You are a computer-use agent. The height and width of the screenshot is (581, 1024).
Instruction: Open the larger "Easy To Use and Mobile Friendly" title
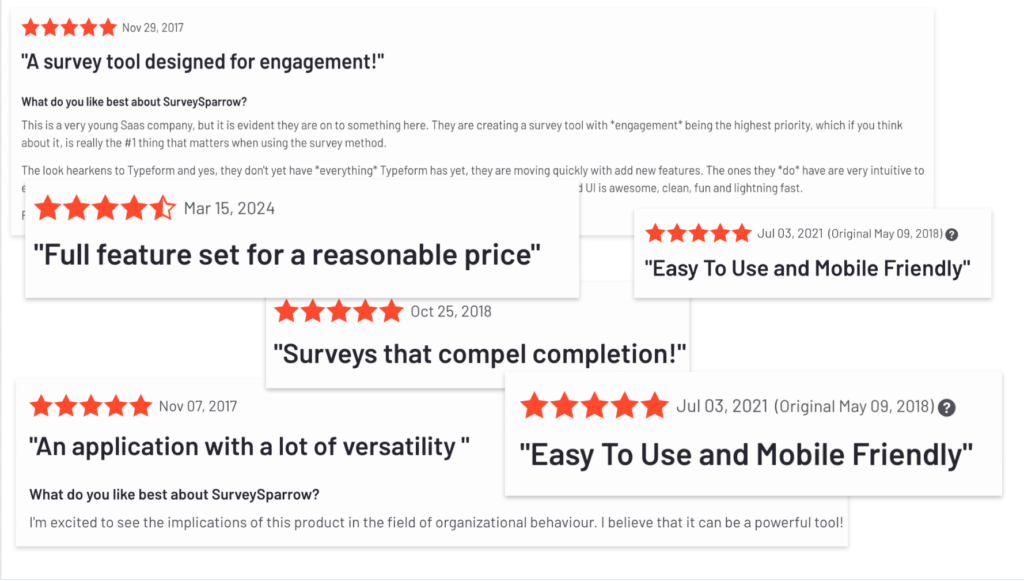(746, 455)
